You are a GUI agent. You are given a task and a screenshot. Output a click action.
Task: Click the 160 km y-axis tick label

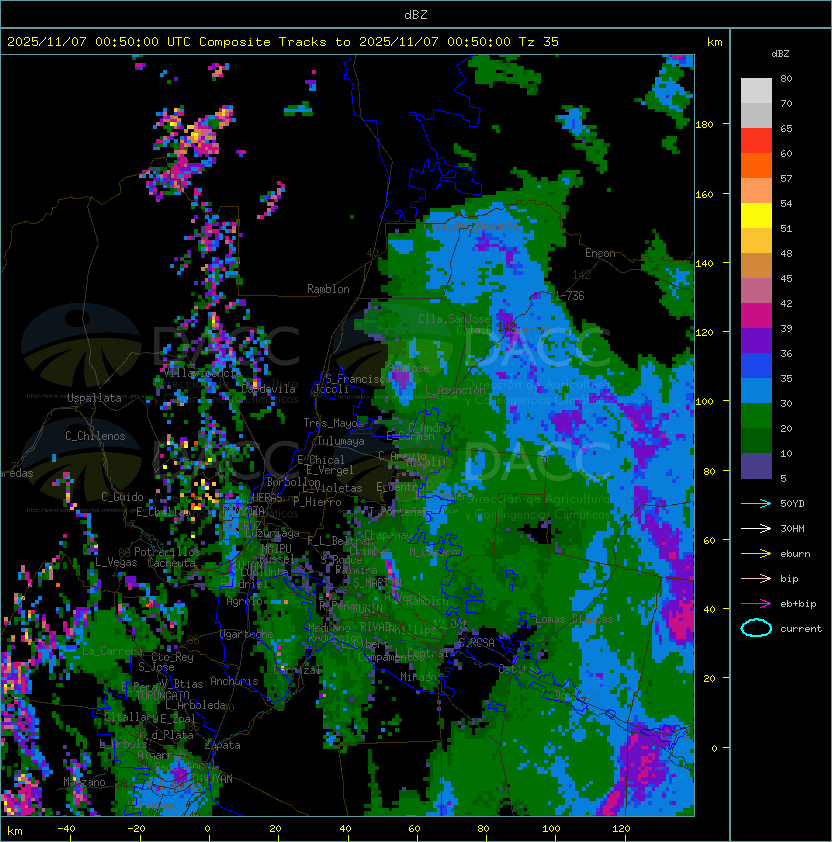coord(704,194)
